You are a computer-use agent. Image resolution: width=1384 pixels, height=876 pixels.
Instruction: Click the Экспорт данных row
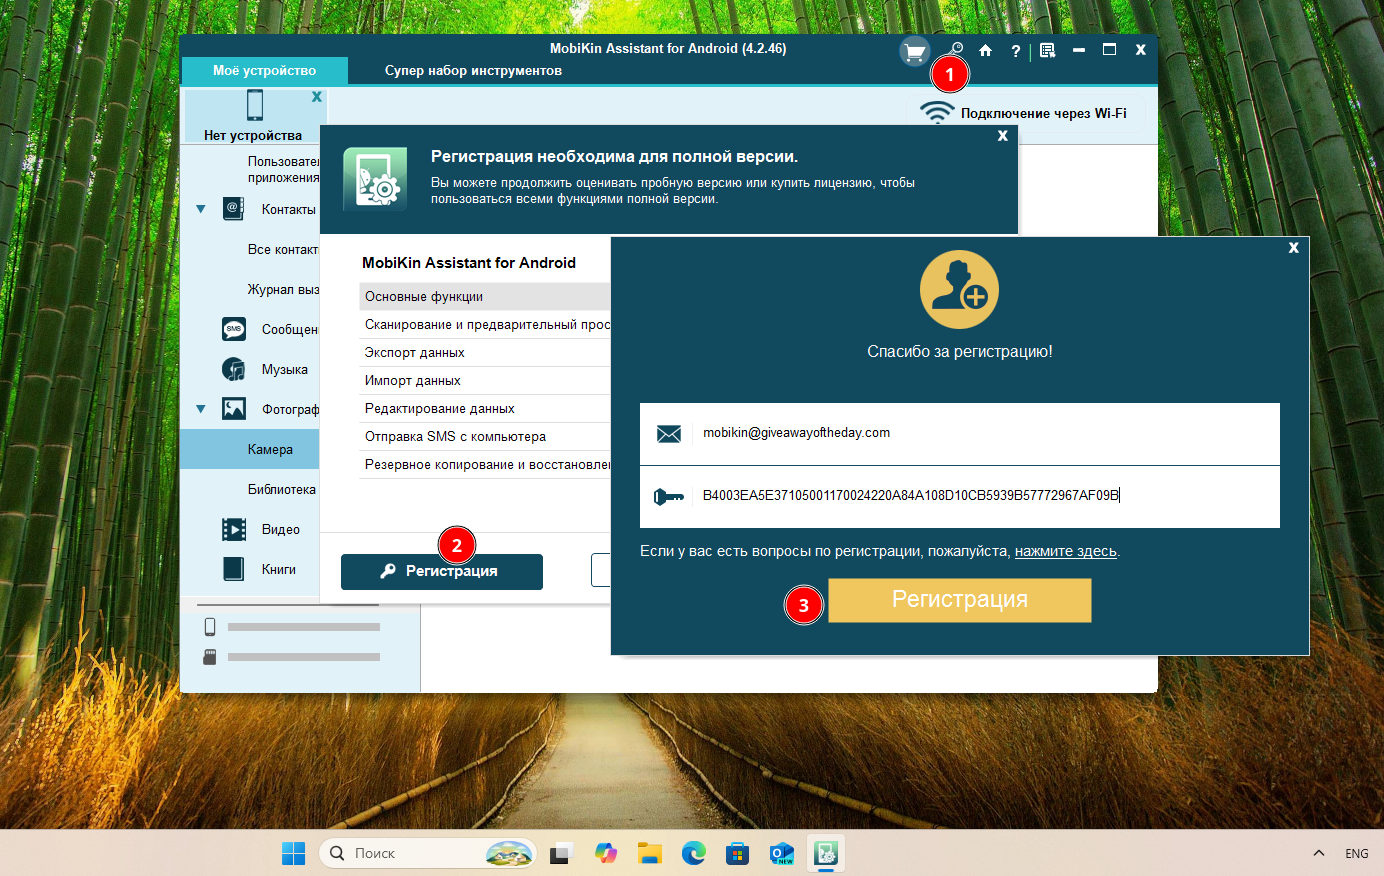[485, 352]
